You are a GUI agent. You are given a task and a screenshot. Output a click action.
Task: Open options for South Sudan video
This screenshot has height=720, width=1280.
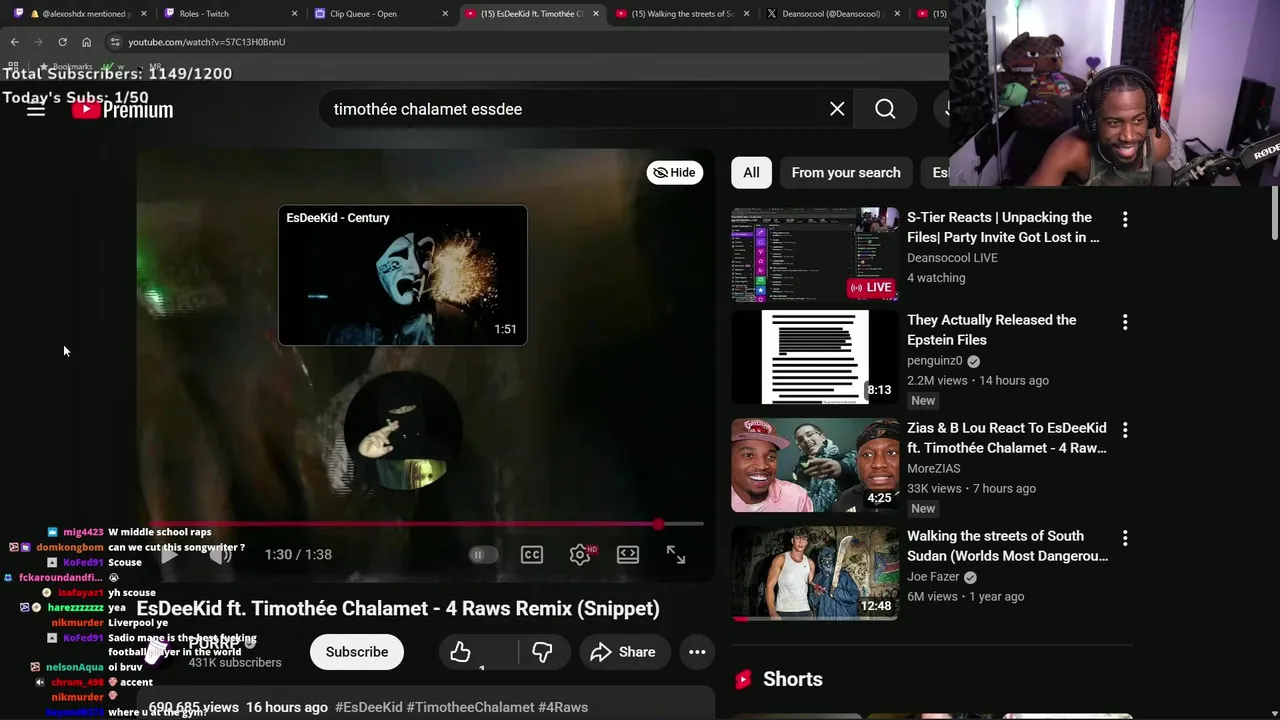[x=1125, y=538]
